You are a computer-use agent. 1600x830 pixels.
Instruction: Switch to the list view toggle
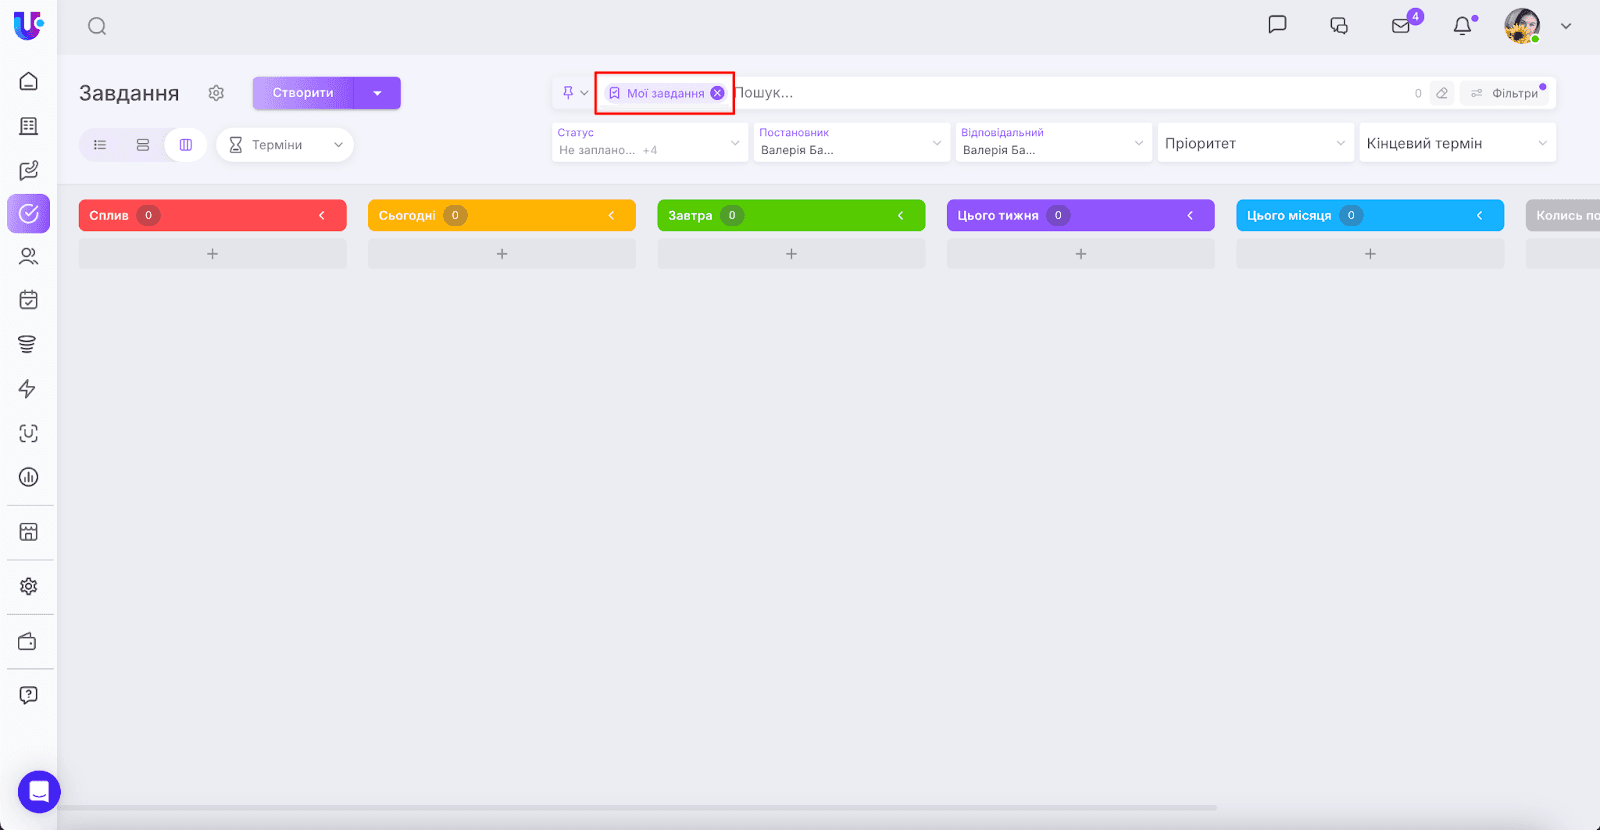pyautogui.click(x=100, y=145)
